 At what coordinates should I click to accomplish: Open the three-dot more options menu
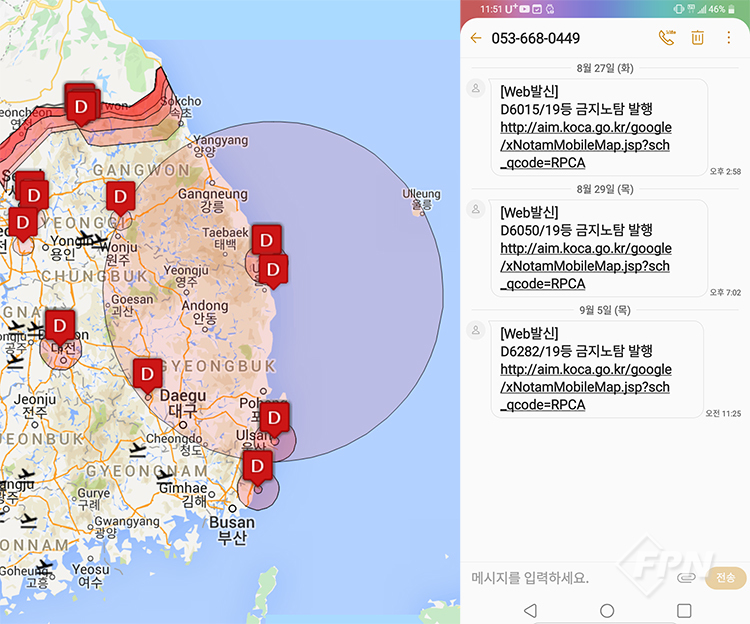tap(728, 38)
